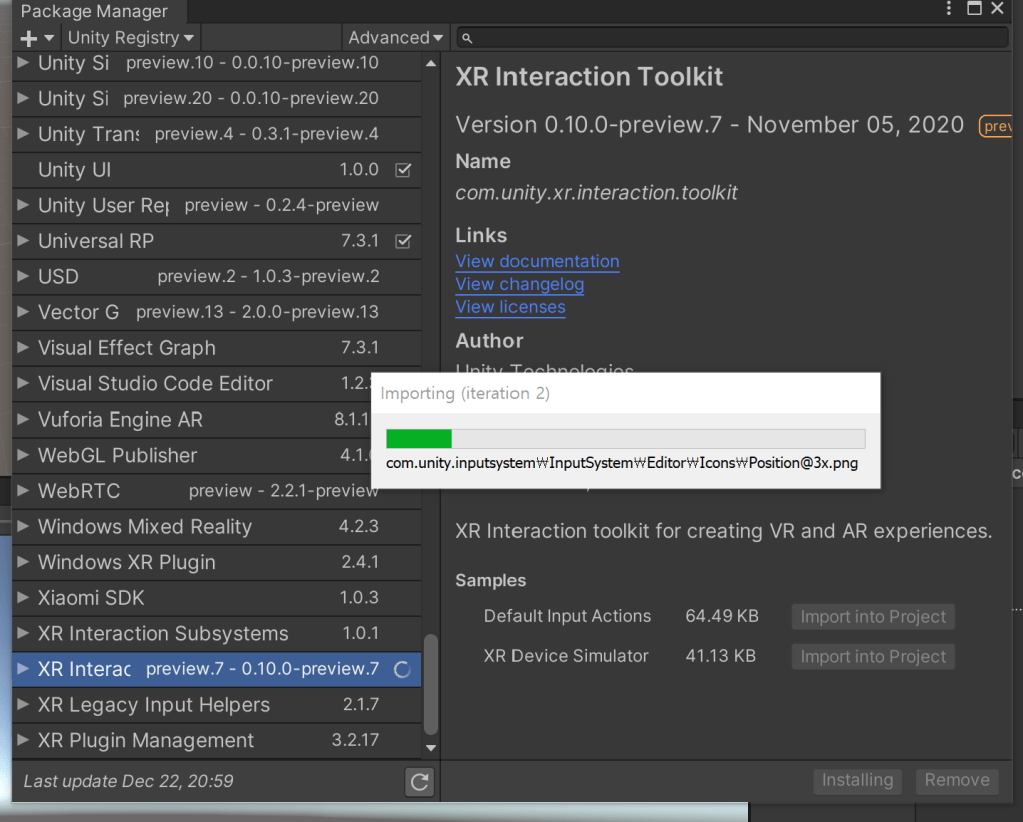Open the View documentation link

[537, 262]
